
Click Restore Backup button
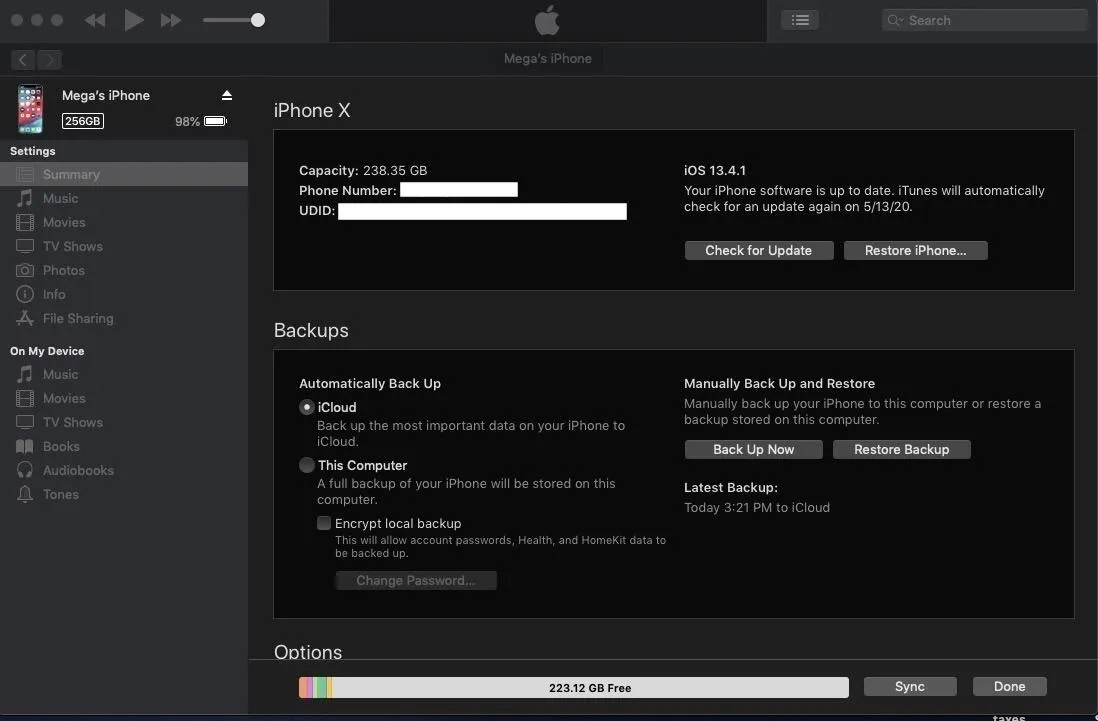coord(901,449)
